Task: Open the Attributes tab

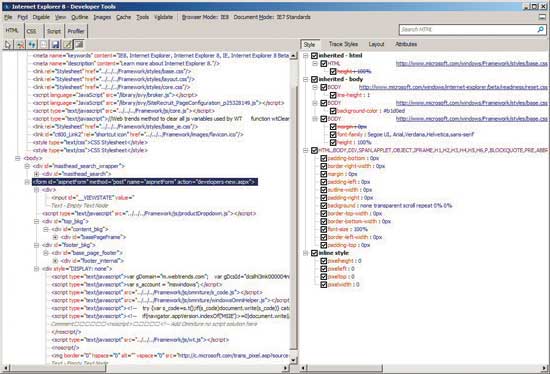Action: (x=406, y=44)
